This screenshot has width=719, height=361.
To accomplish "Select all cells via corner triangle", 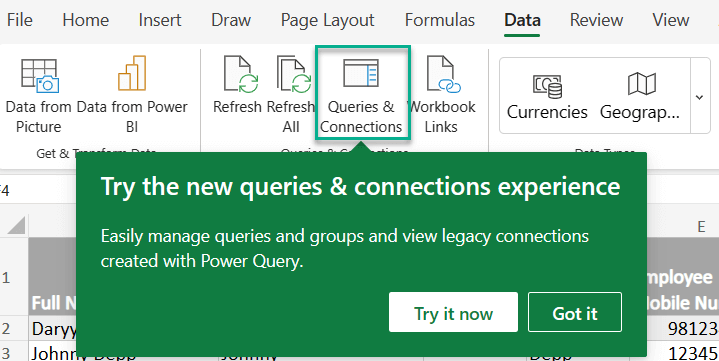I will coord(15,226).
